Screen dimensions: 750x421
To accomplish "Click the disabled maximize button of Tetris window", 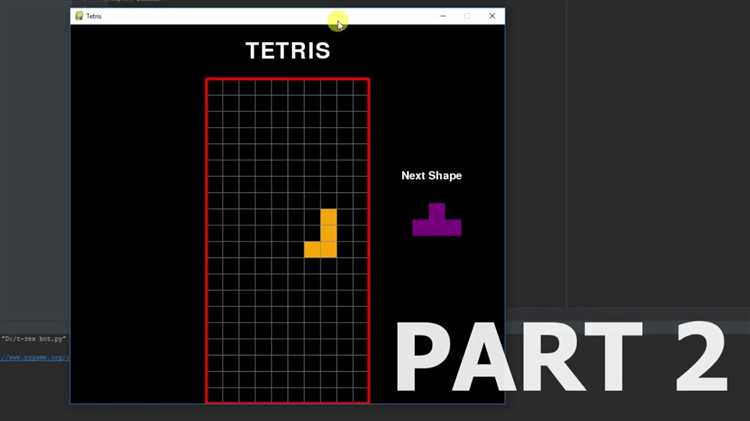I will [x=467, y=16].
